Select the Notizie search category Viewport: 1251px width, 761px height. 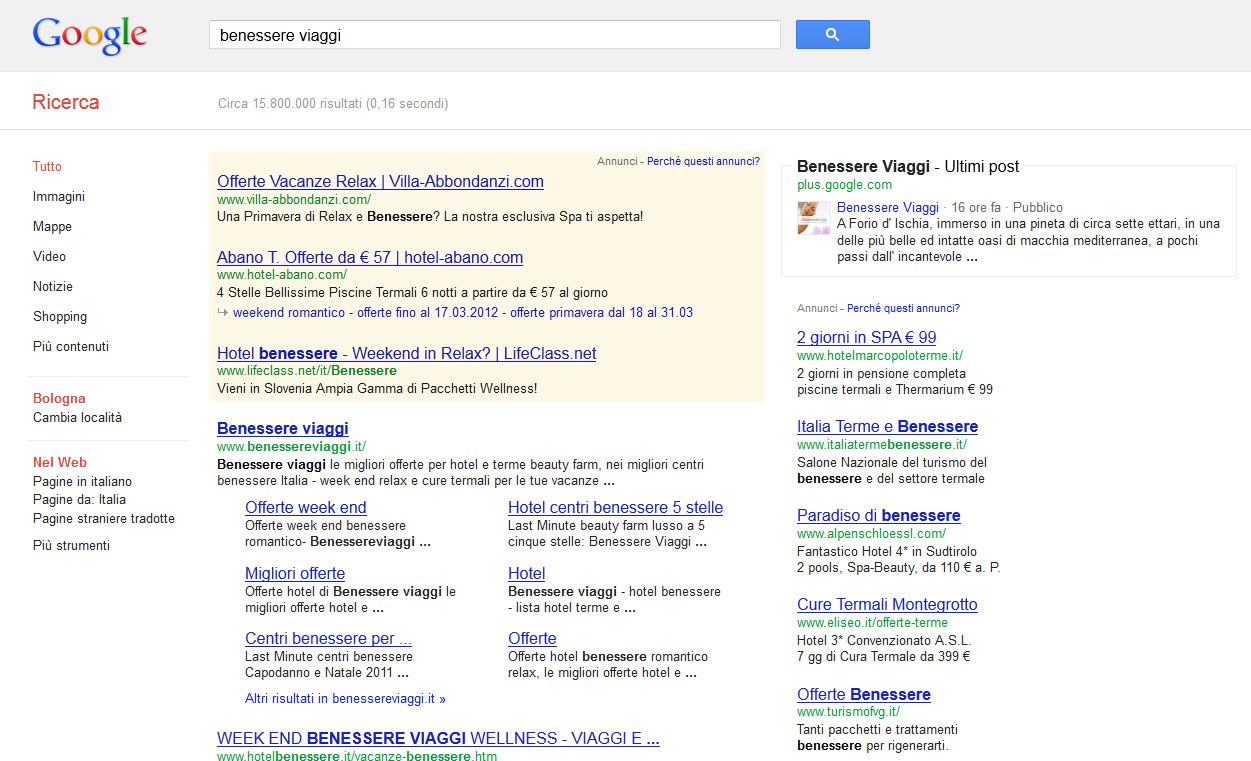tap(53, 287)
